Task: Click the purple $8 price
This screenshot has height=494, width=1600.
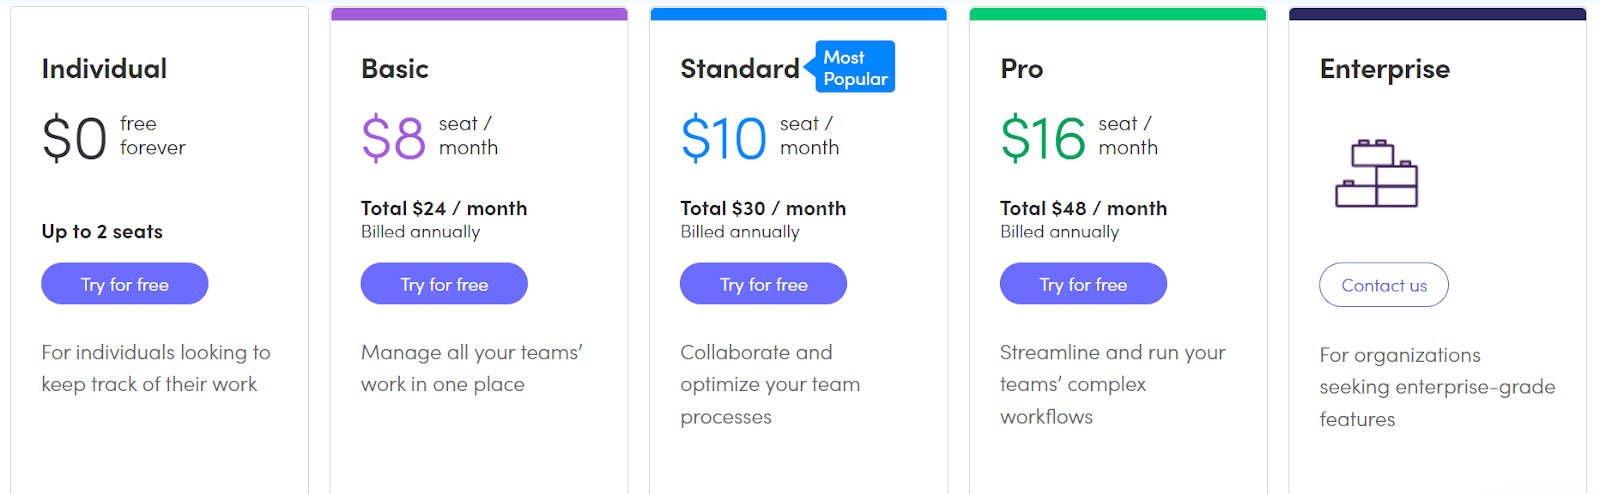Action: click(393, 138)
